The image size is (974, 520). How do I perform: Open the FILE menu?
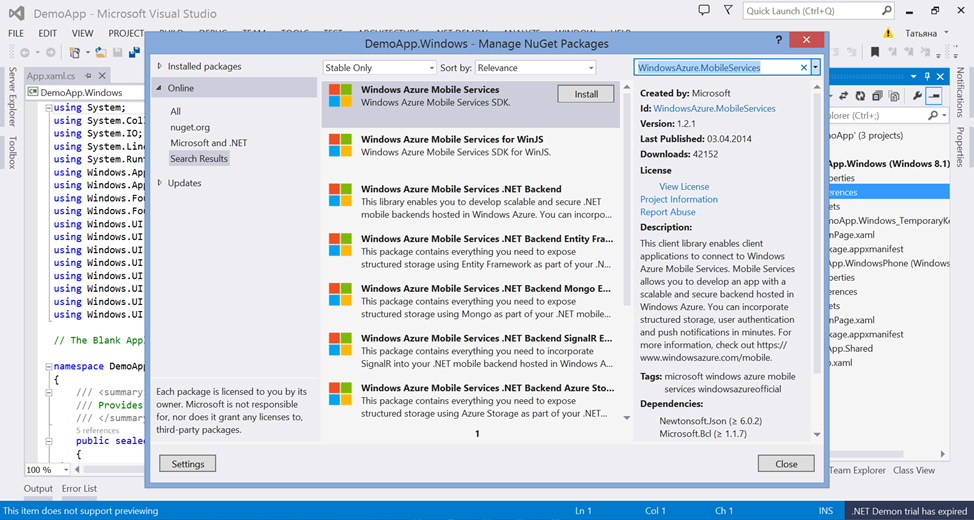[16, 33]
